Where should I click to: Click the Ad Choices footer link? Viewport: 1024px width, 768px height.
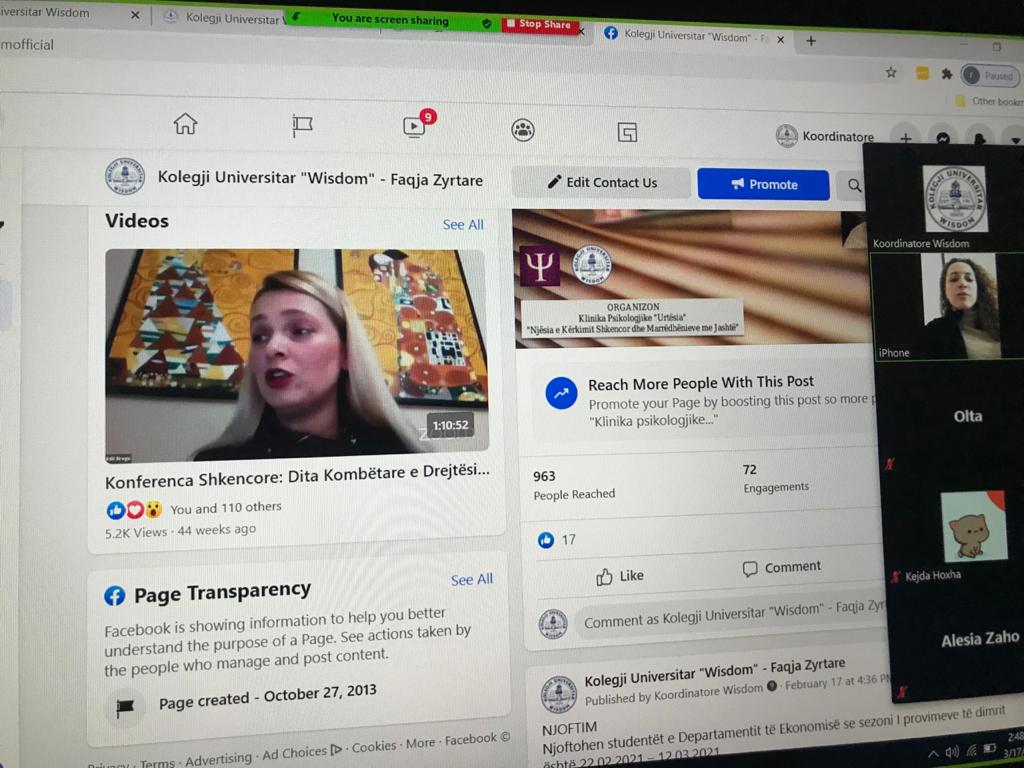[301, 752]
